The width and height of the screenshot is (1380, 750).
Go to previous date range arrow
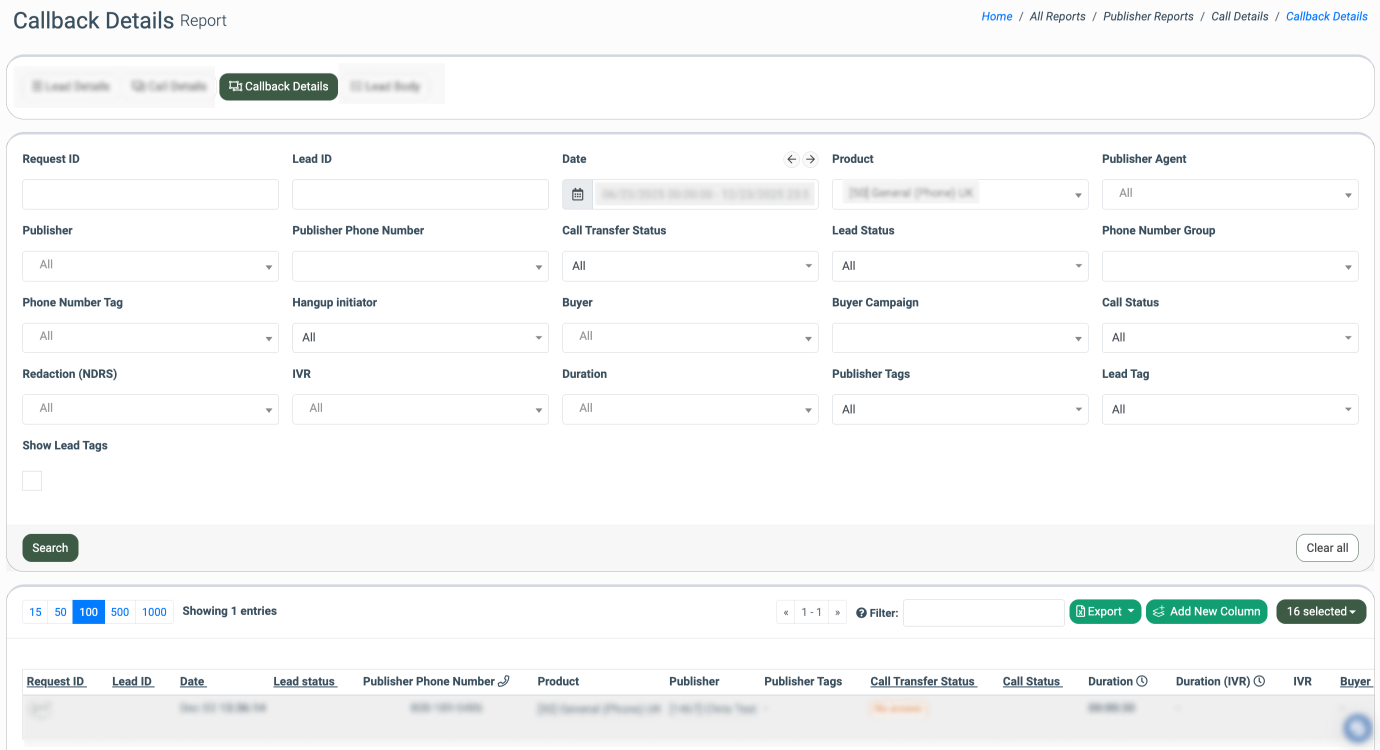(791, 159)
